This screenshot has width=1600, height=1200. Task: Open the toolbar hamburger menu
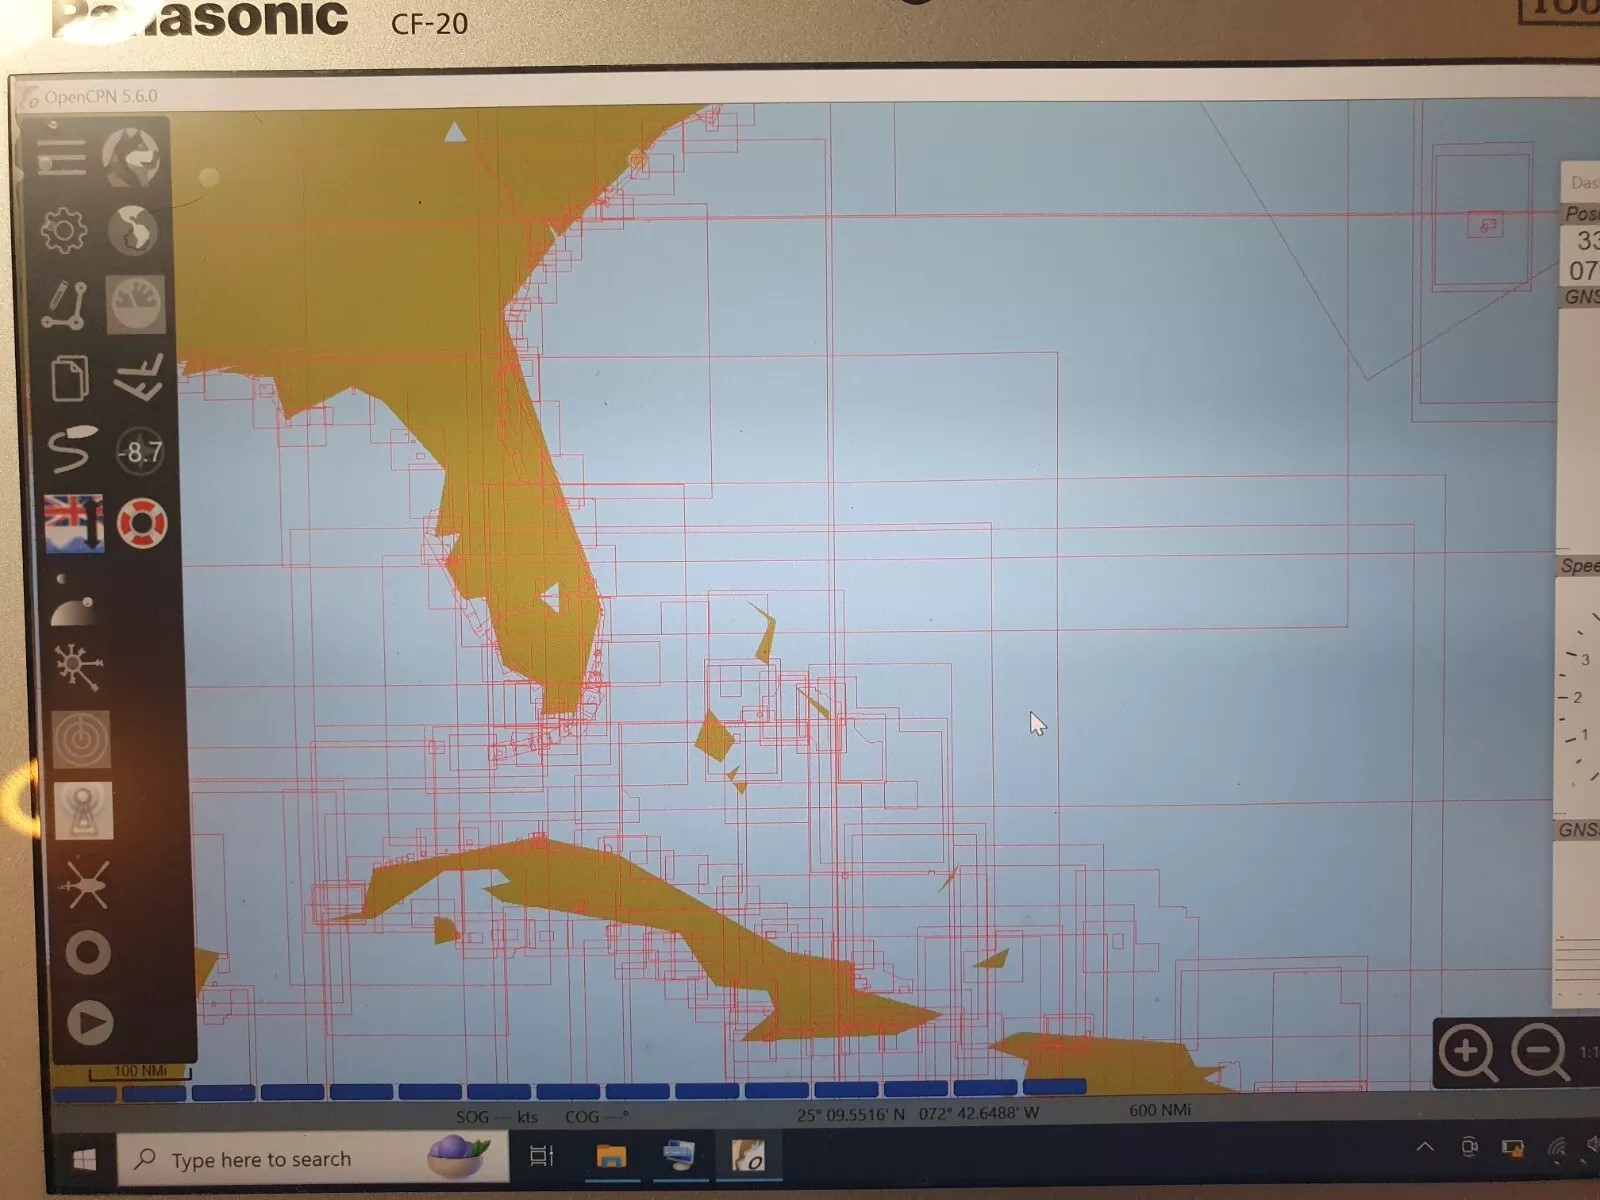tap(63, 158)
